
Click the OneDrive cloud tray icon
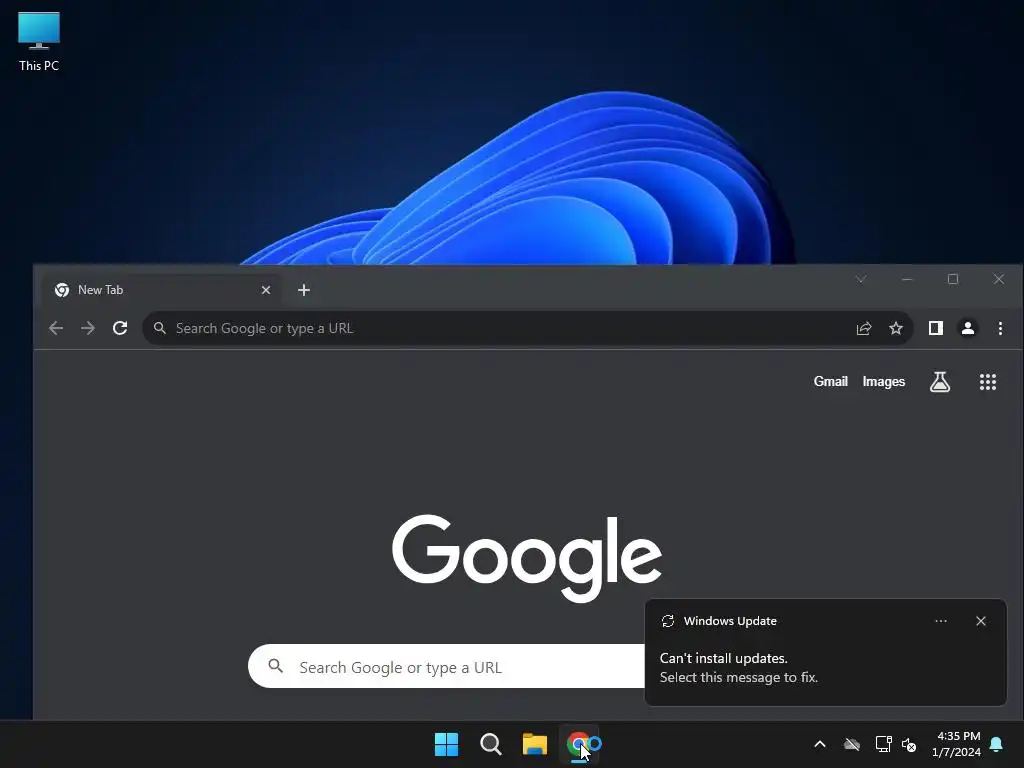852,744
